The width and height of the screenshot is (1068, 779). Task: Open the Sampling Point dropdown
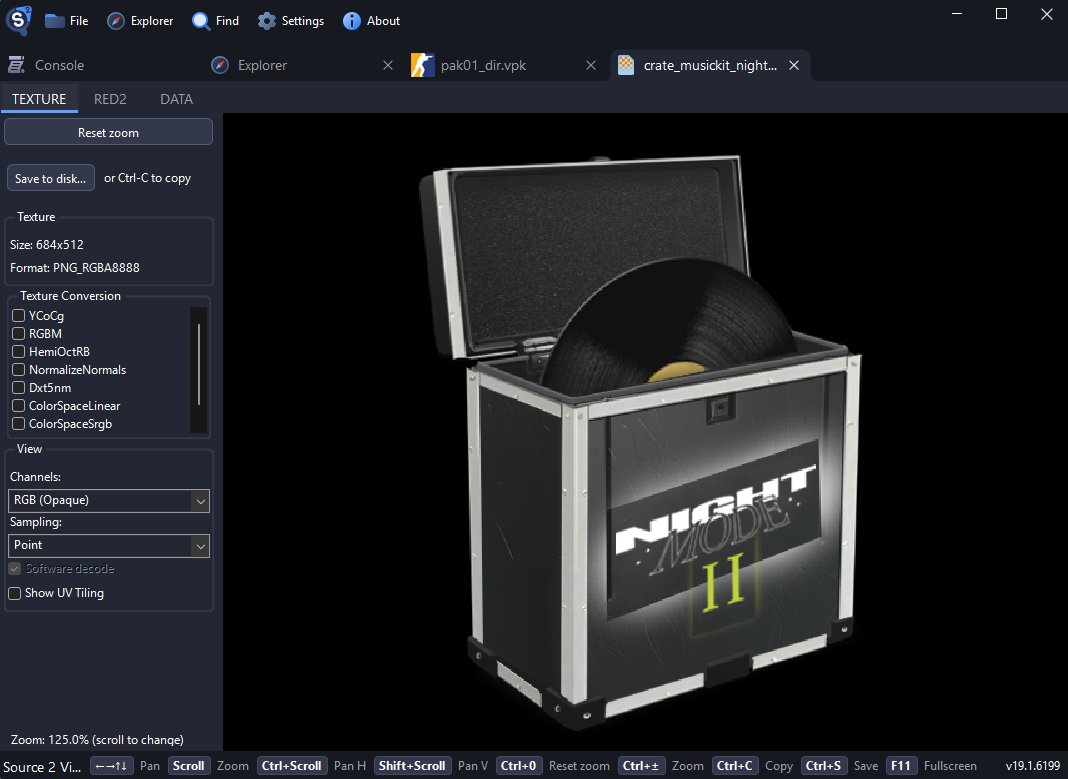109,545
